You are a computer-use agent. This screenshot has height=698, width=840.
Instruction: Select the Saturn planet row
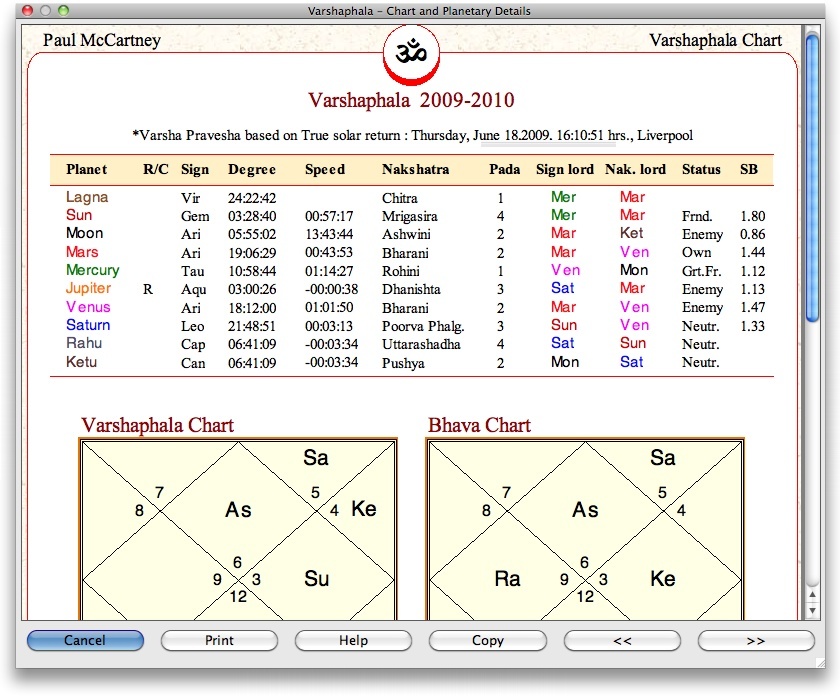[88, 325]
